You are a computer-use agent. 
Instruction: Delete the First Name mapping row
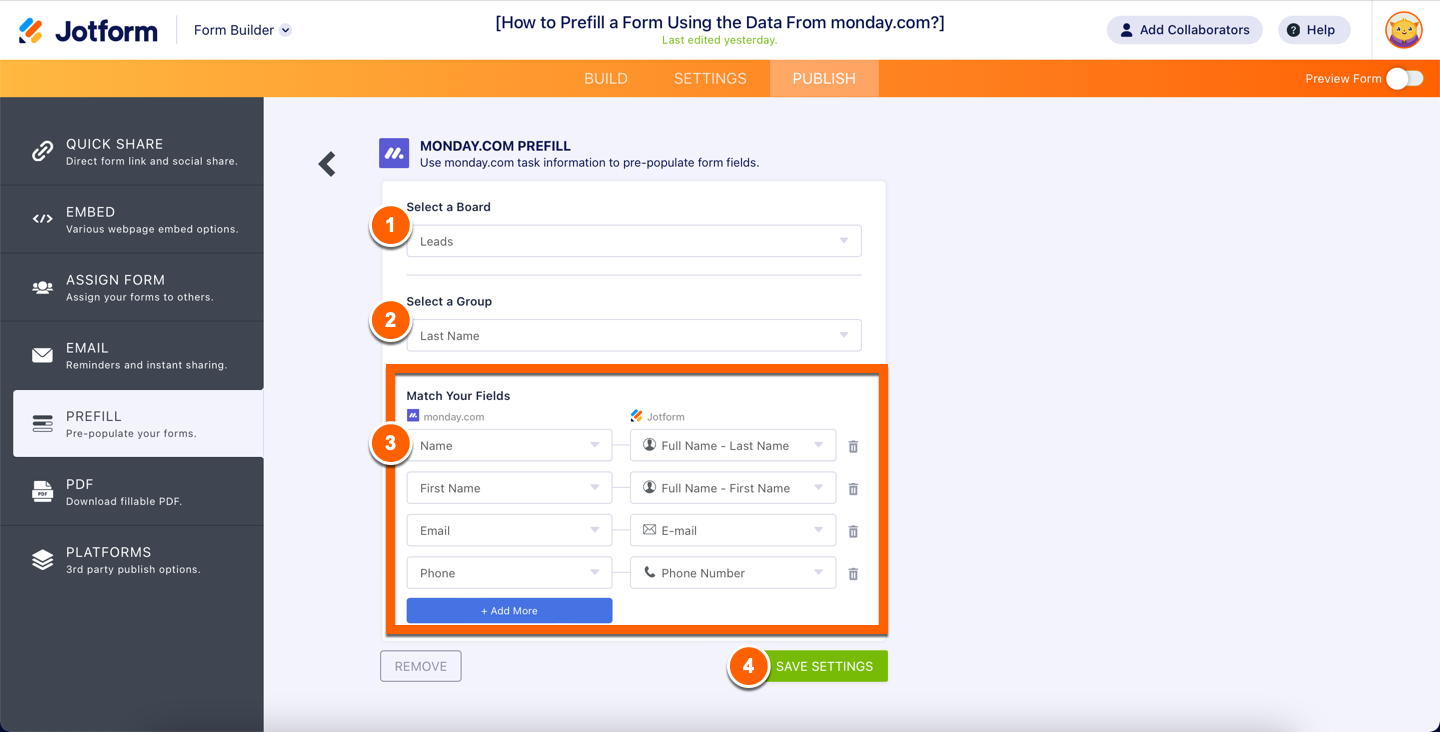(x=853, y=489)
